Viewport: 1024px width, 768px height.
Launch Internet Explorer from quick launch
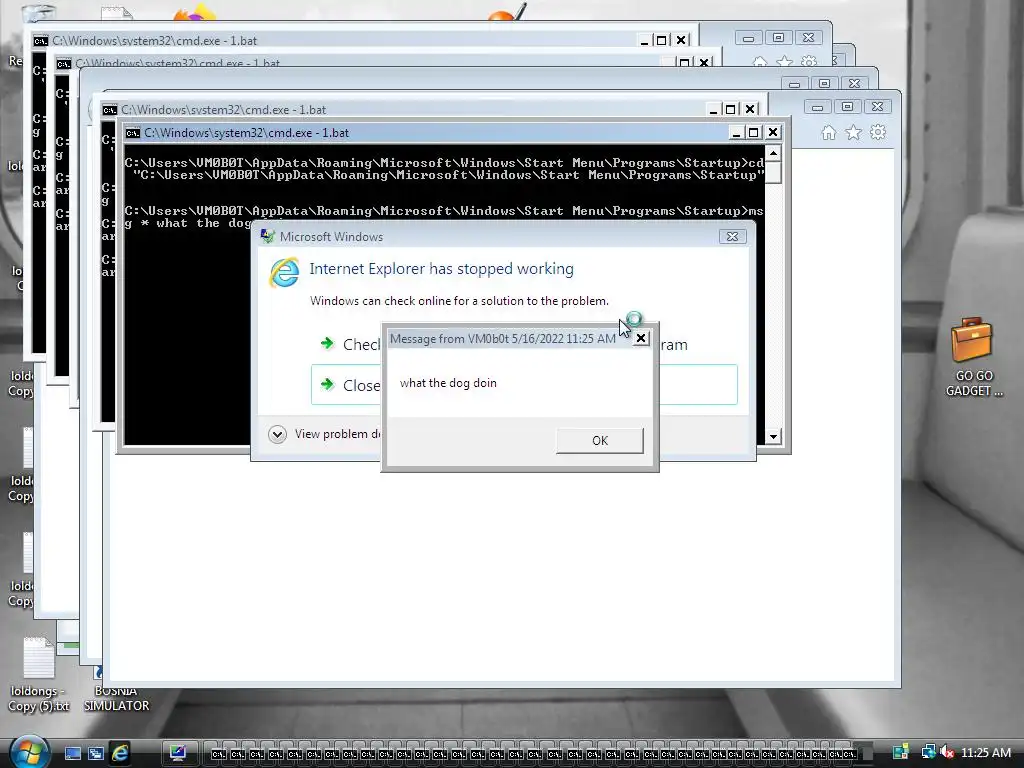point(119,753)
